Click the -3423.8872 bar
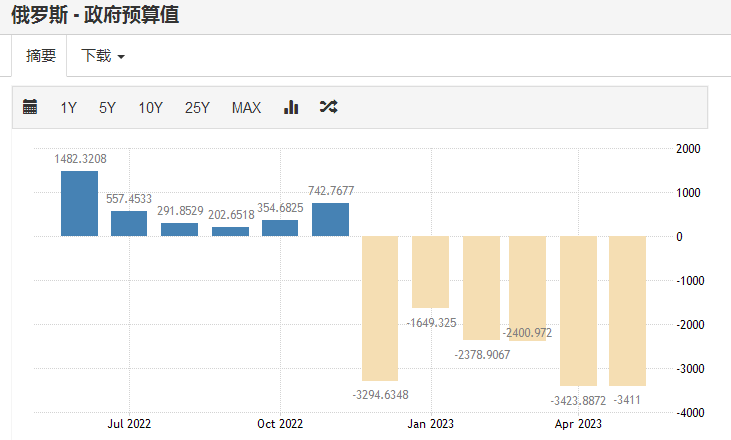The height and width of the screenshot is (440, 731). pyautogui.click(x=578, y=311)
